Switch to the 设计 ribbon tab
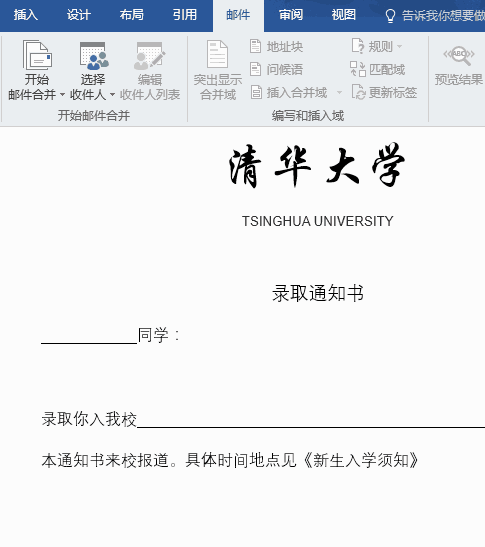 79,15
